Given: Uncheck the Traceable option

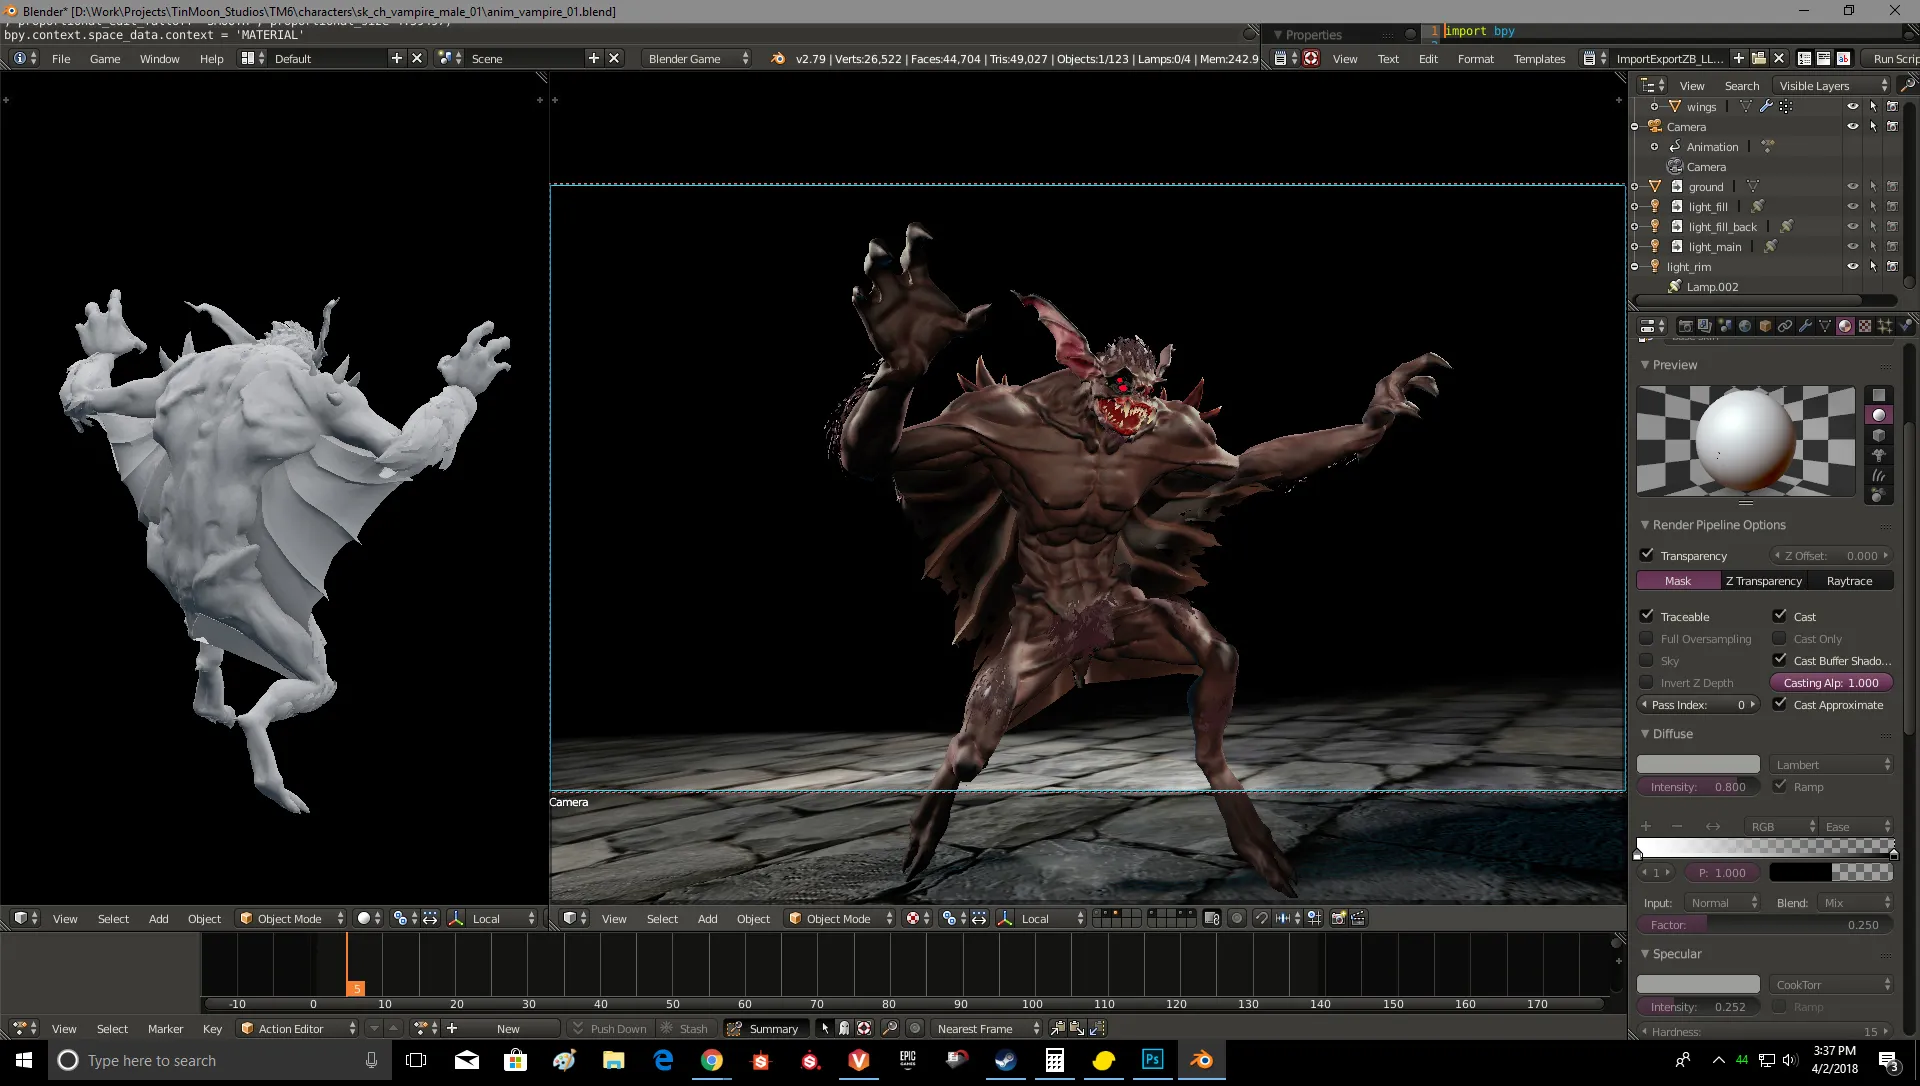Looking at the screenshot, I should pos(1647,616).
